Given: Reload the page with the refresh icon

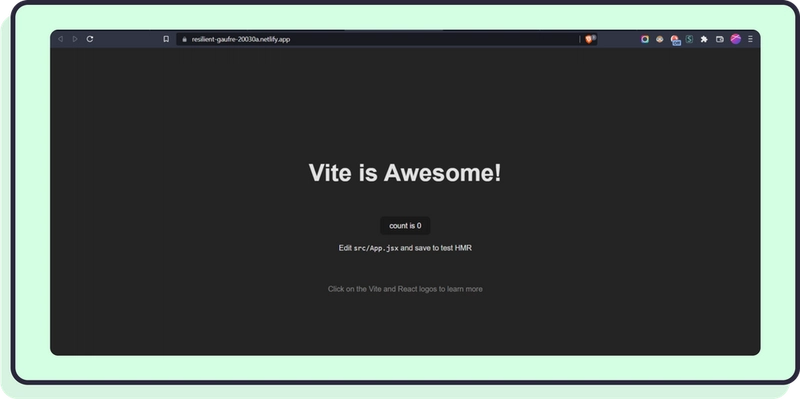Looking at the screenshot, I should (x=90, y=39).
